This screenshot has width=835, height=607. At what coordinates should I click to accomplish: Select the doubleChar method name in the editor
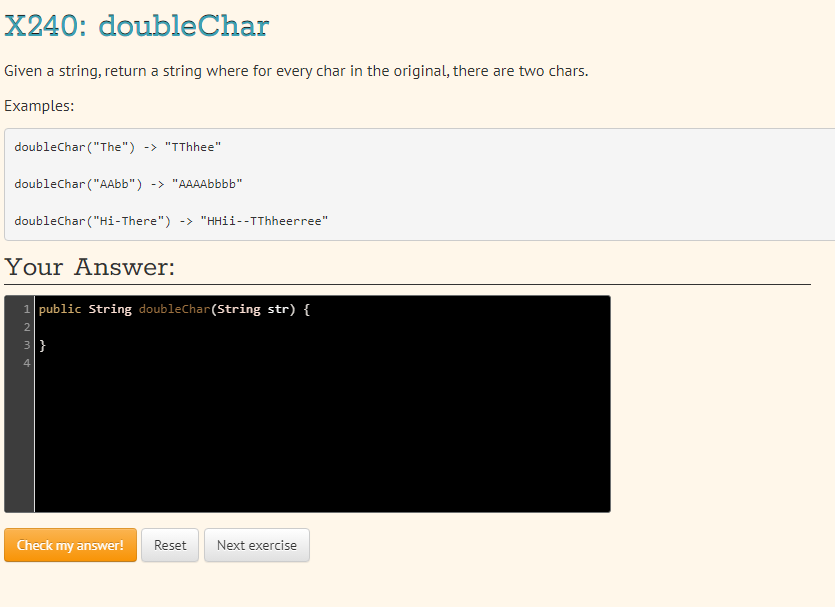tap(175, 308)
